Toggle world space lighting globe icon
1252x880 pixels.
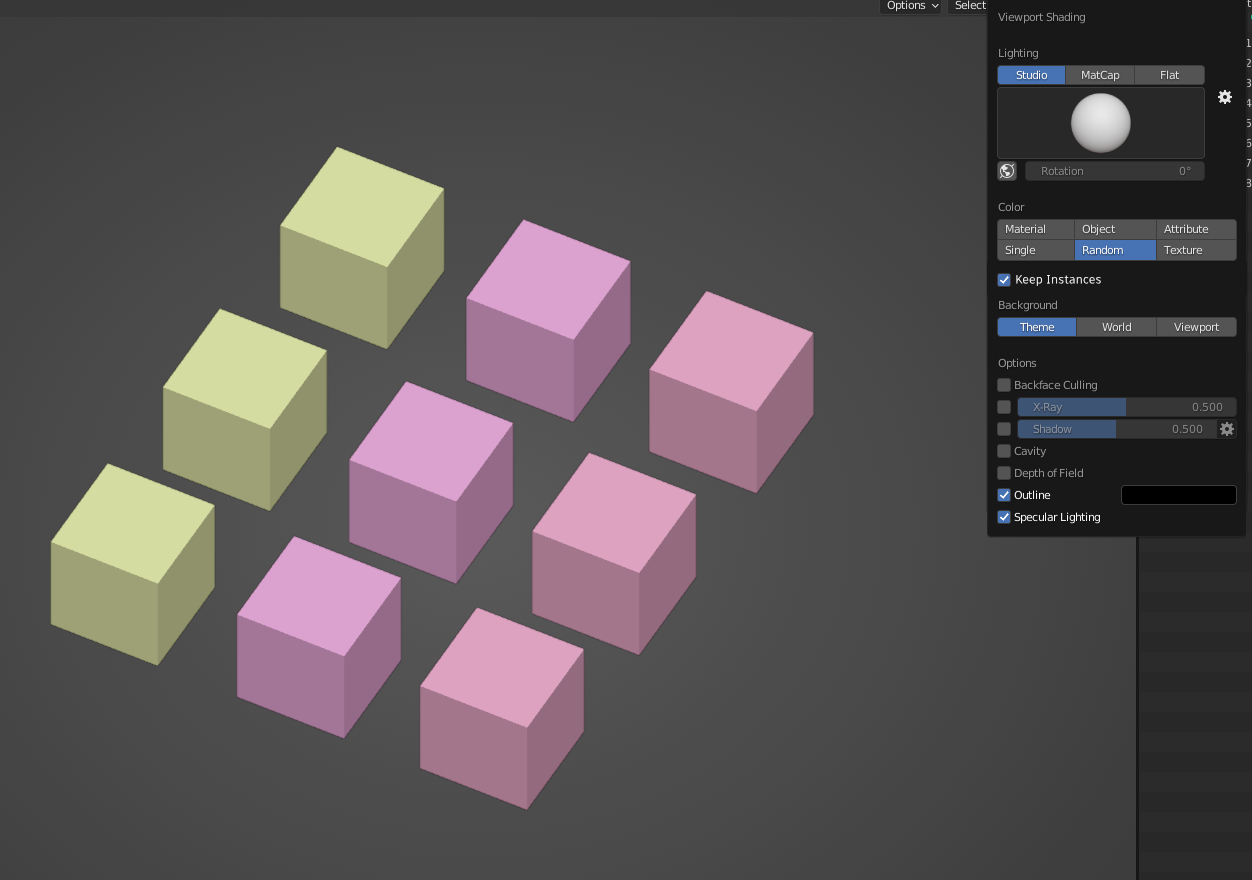(x=1007, y=171)
